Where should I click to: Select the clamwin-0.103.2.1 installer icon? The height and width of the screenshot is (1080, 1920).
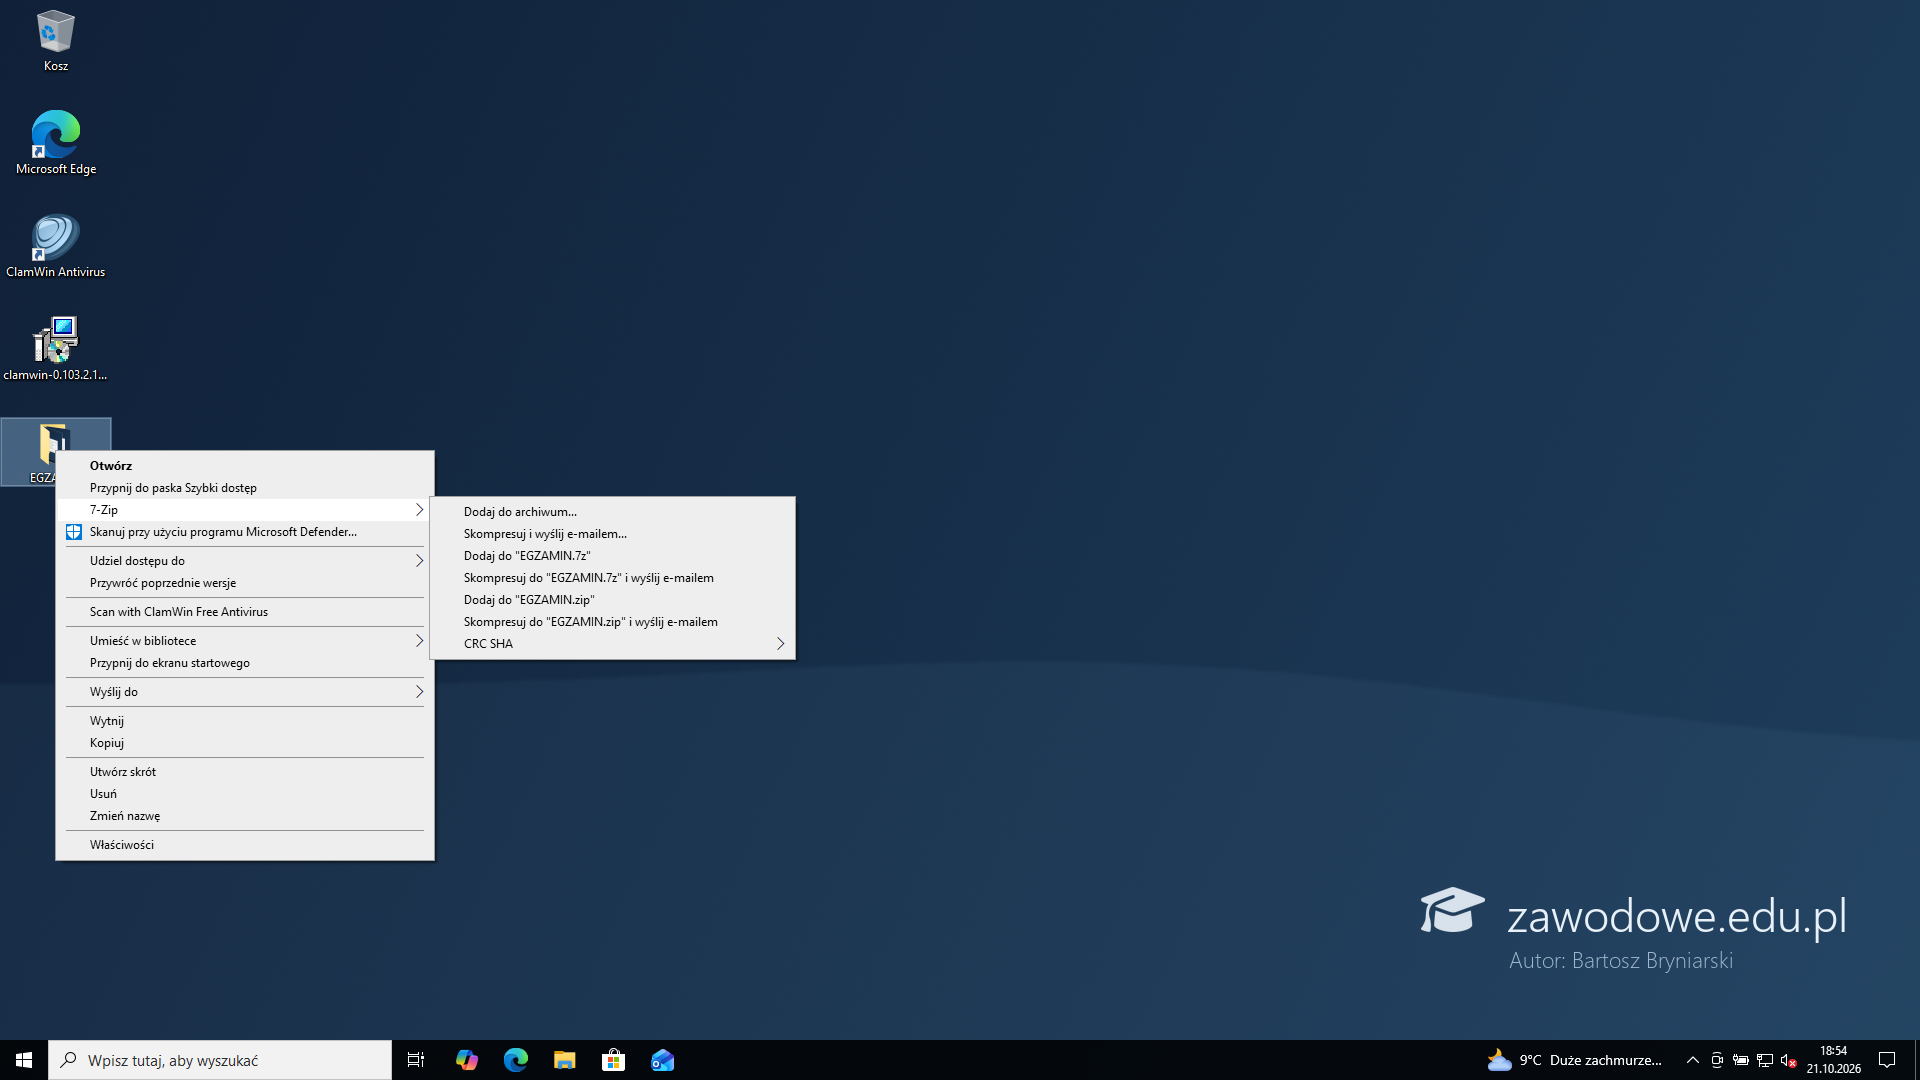click(x=56, y=348)
